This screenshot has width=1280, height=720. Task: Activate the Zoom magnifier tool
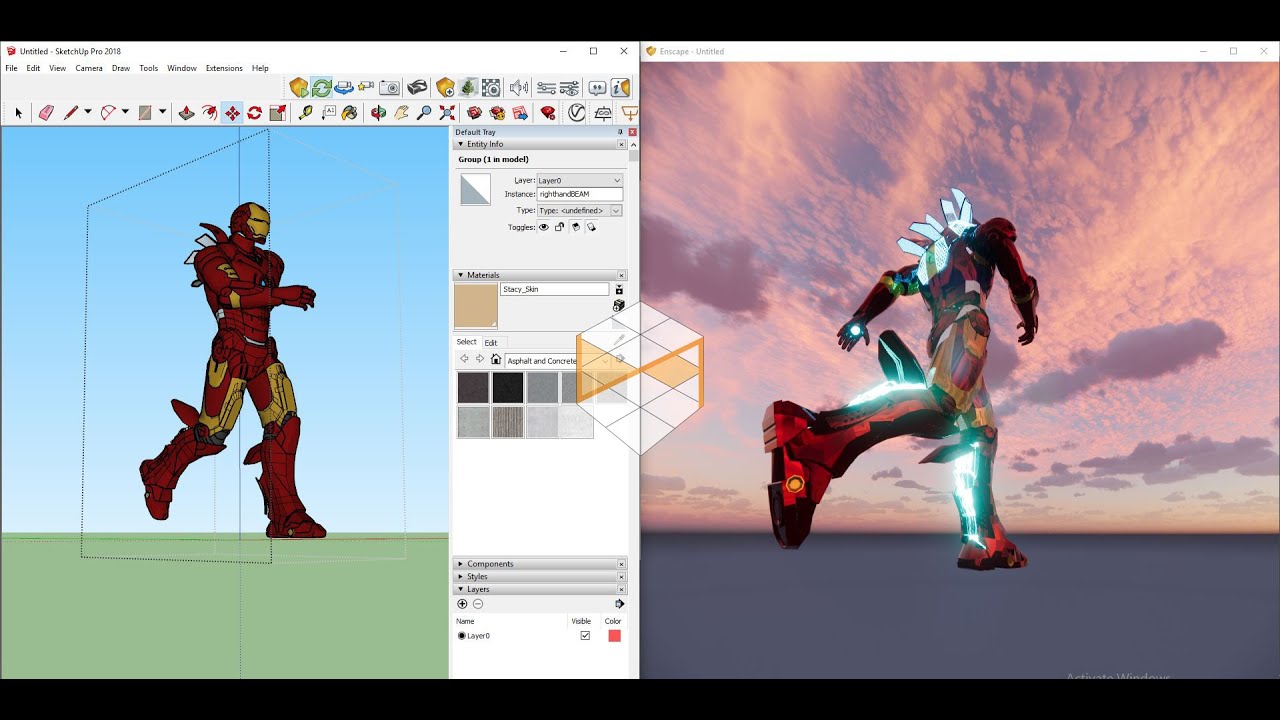(x=424, y=113)
